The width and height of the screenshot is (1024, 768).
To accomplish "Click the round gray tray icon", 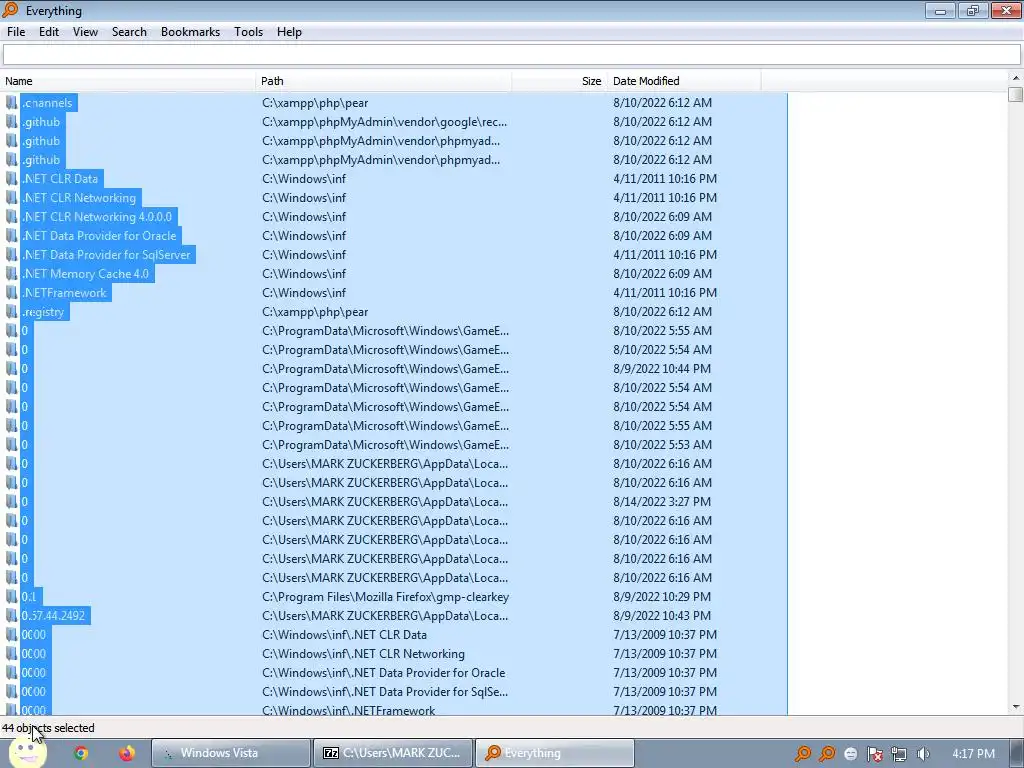I will point(850,754).
